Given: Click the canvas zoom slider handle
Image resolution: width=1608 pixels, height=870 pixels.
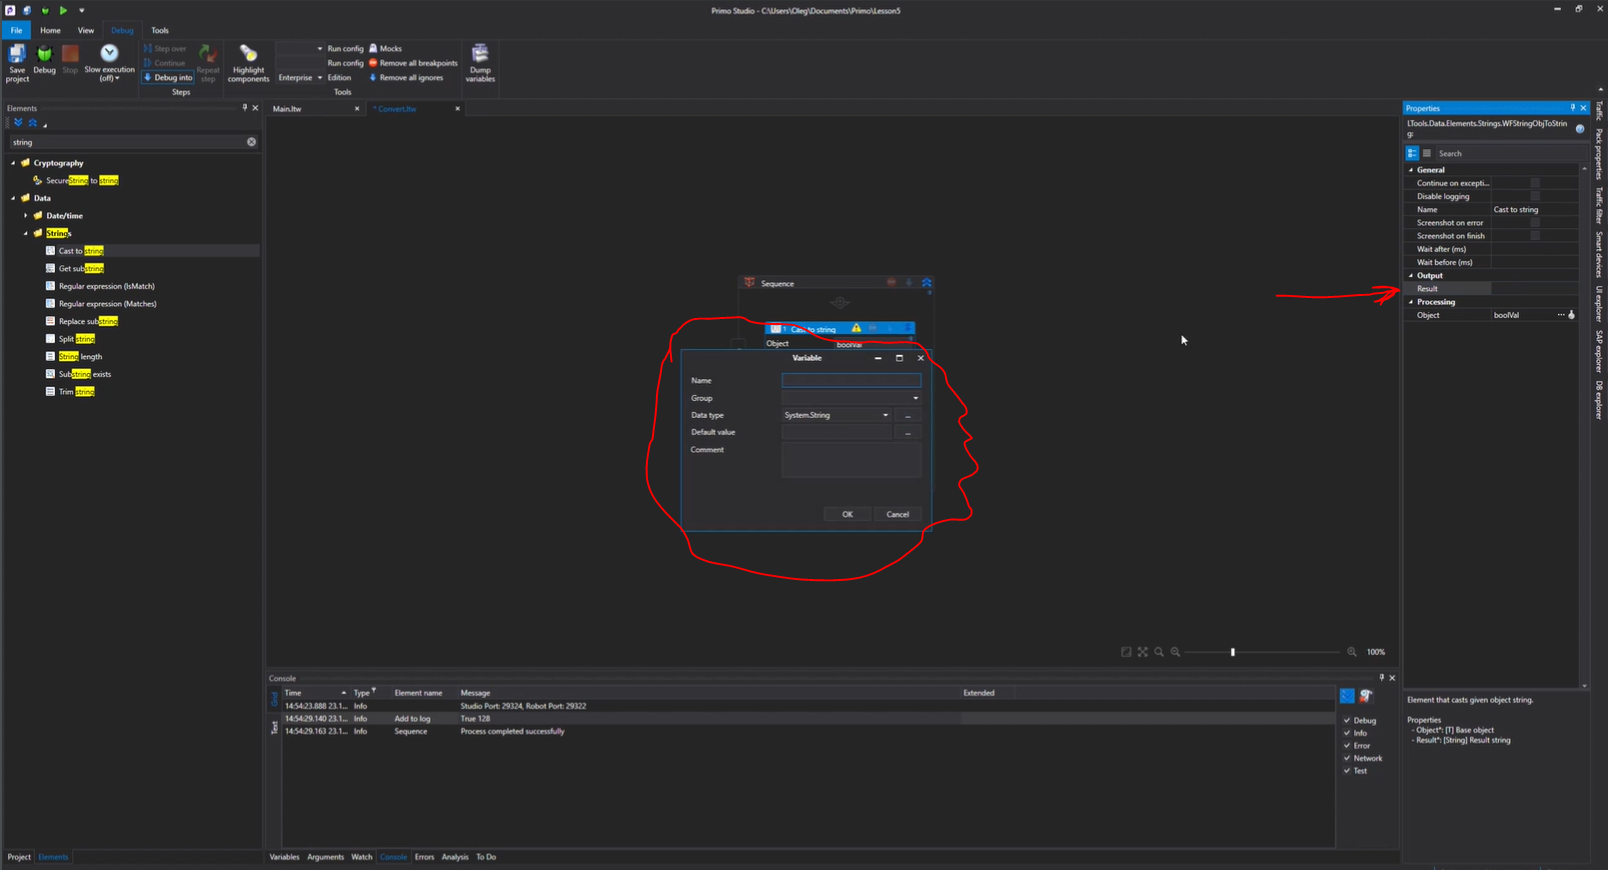Looking at the screenshot, I should (1233, 652).
